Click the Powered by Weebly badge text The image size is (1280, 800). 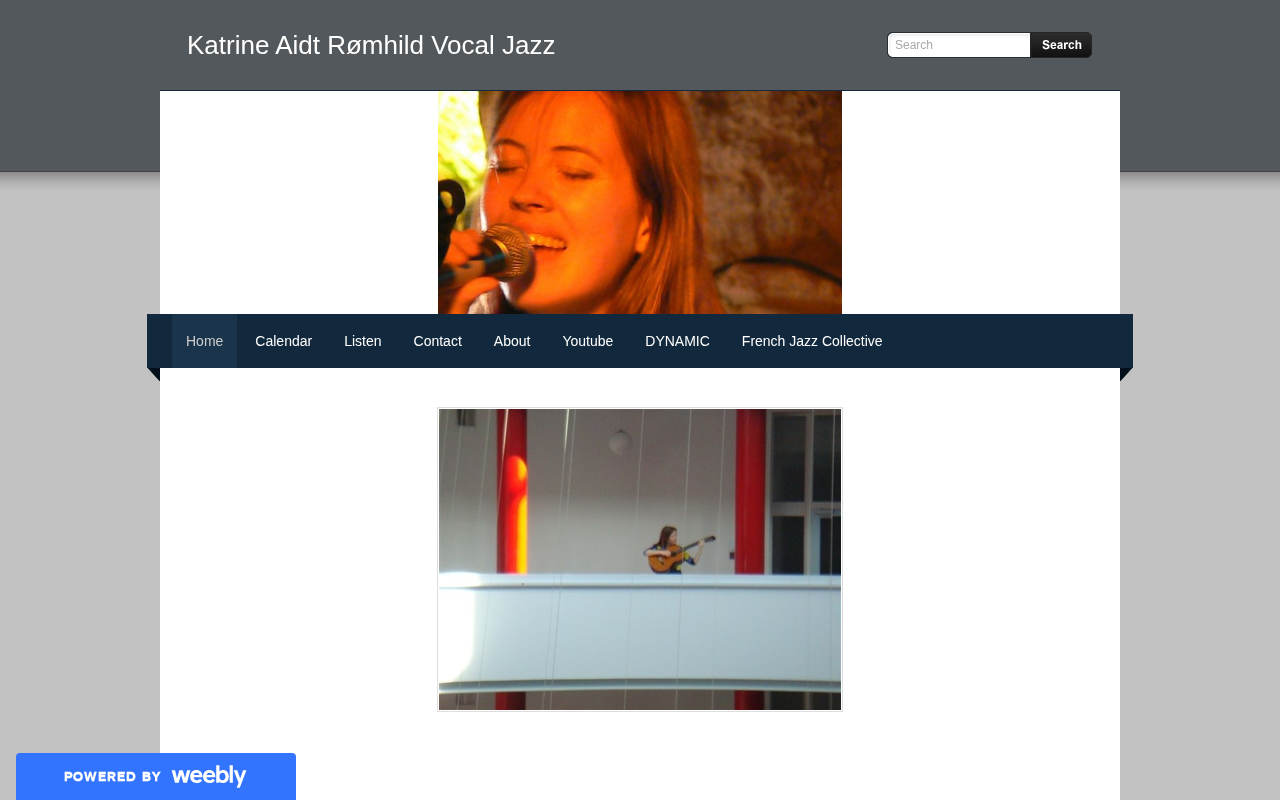(112, 777)
